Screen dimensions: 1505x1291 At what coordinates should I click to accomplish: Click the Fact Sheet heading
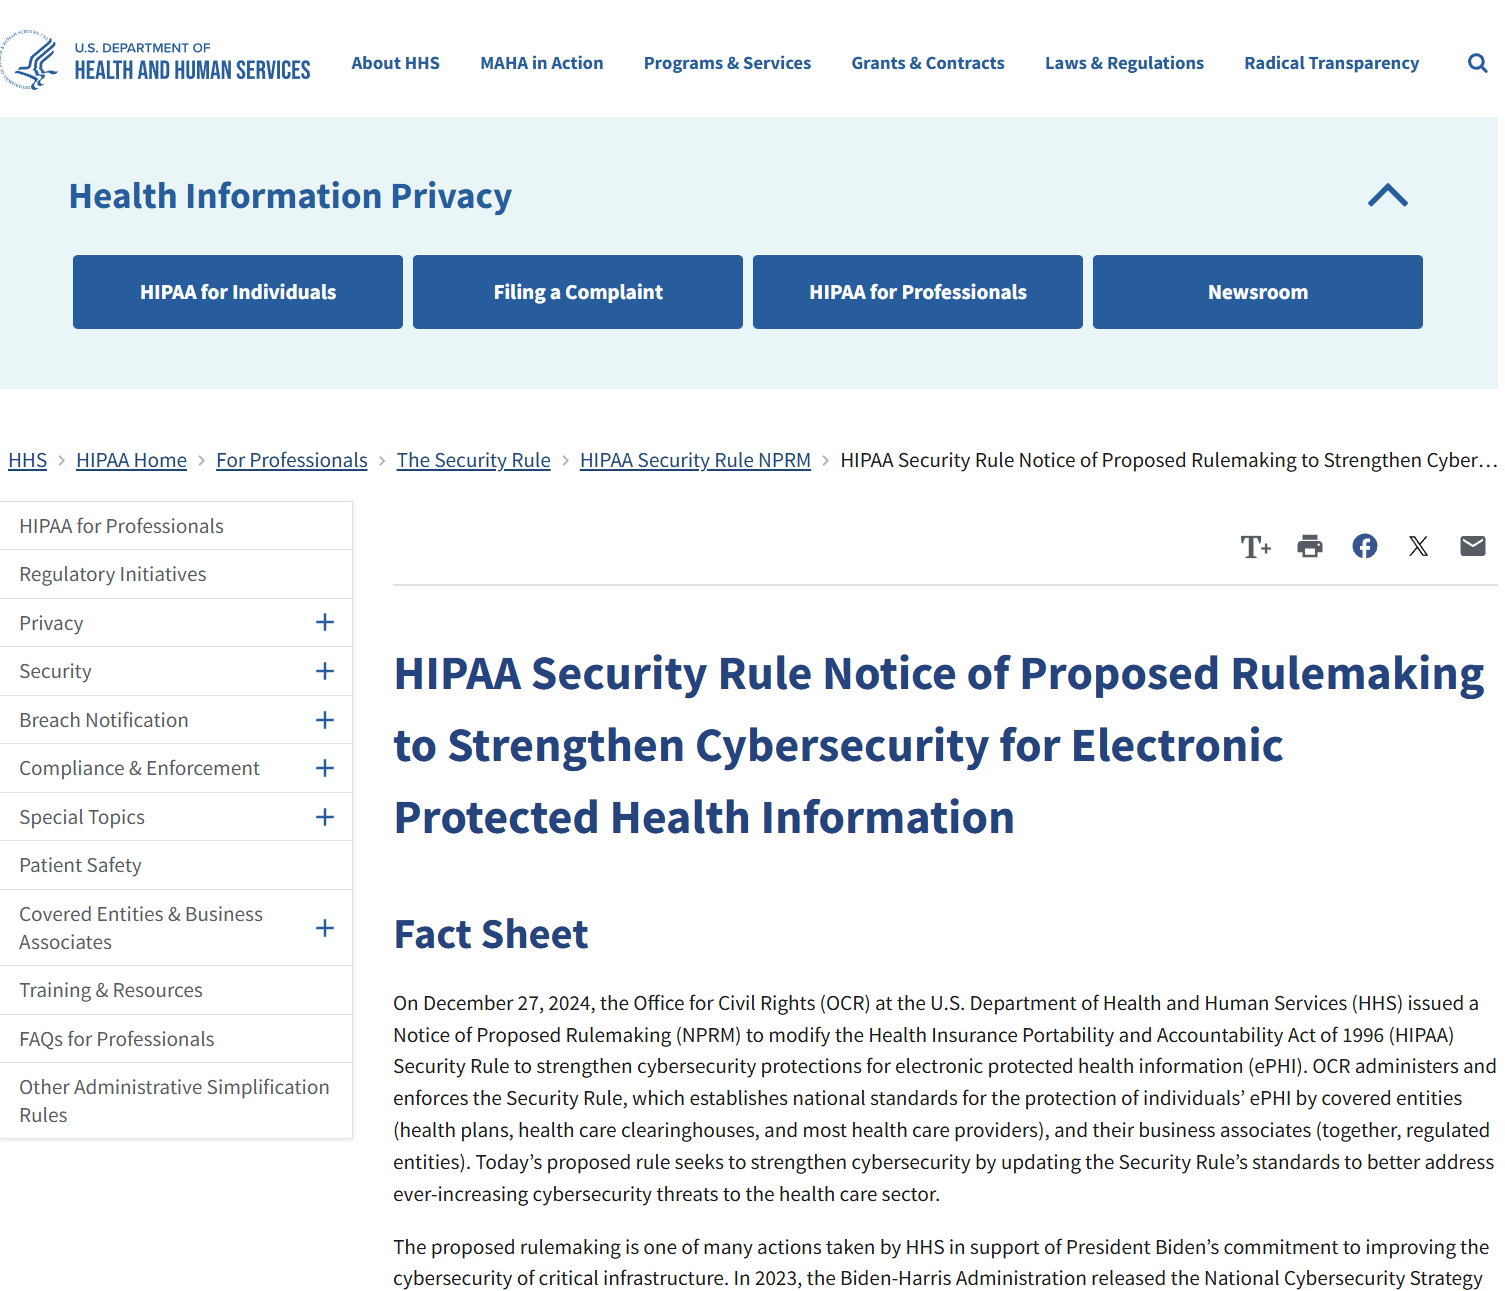click(491, 934)
